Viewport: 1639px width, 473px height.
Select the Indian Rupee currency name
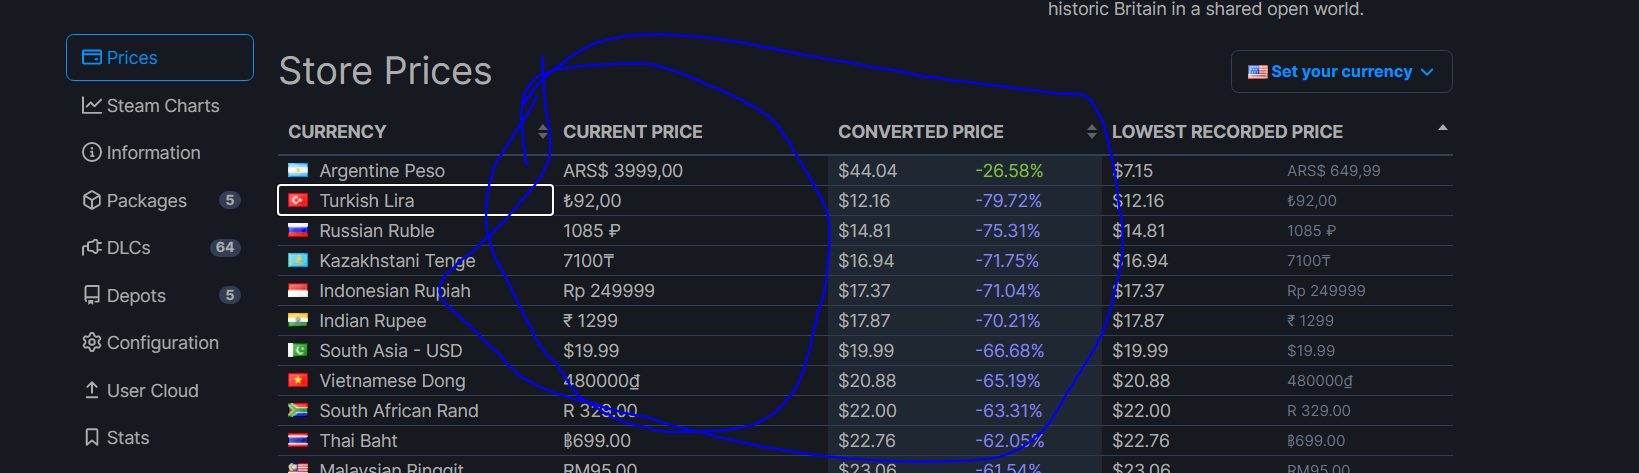coord(373,321)
